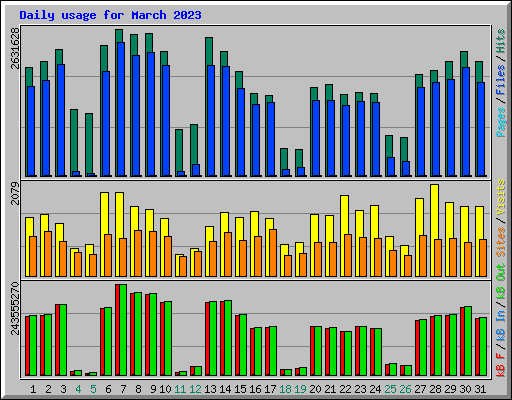The image size is (512, 400).
Task: Click the 'Sites' legend label
Action: tap(501, 242)
